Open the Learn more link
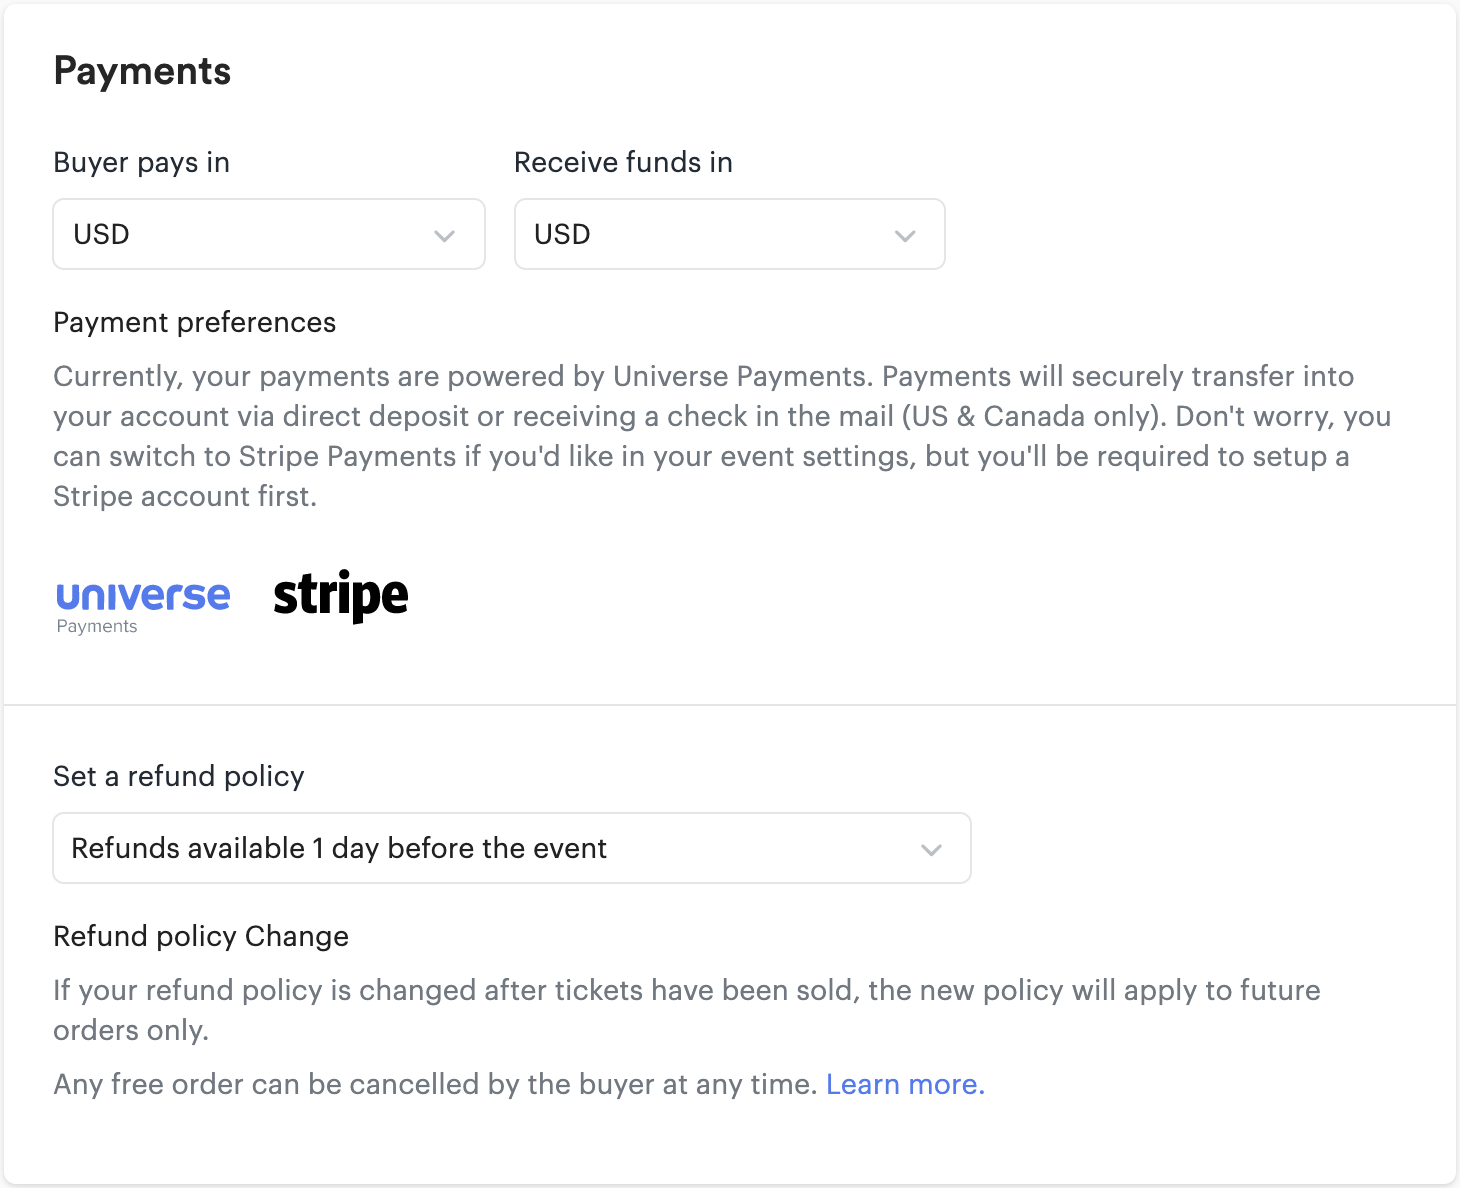Screen dimensions: 1460x1188 click(905, 1084)
